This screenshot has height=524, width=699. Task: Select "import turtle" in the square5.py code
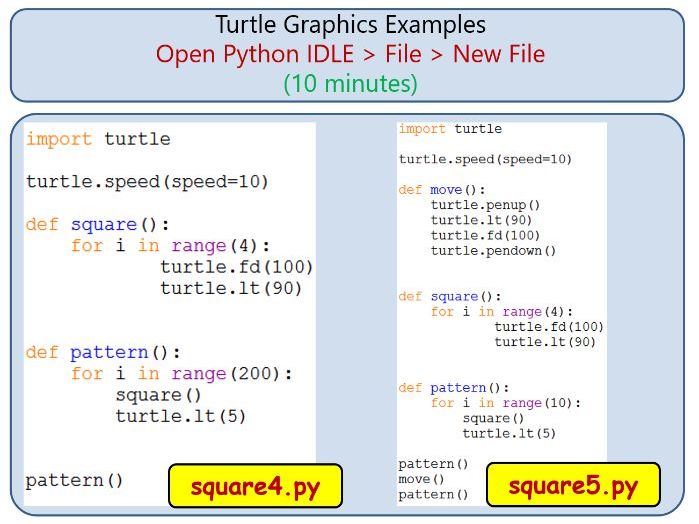pos(450,129)
